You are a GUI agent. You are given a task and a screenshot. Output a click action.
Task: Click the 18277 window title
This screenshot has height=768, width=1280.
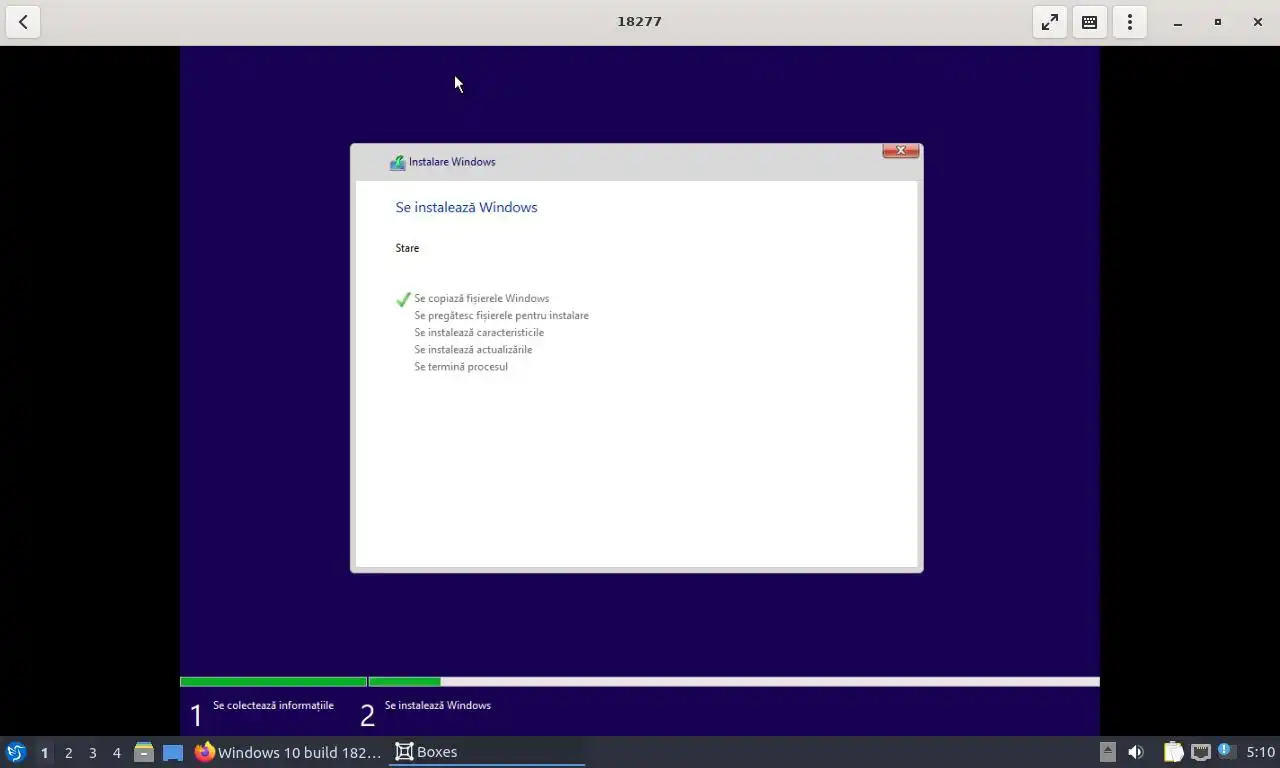[x=639, y=21]
